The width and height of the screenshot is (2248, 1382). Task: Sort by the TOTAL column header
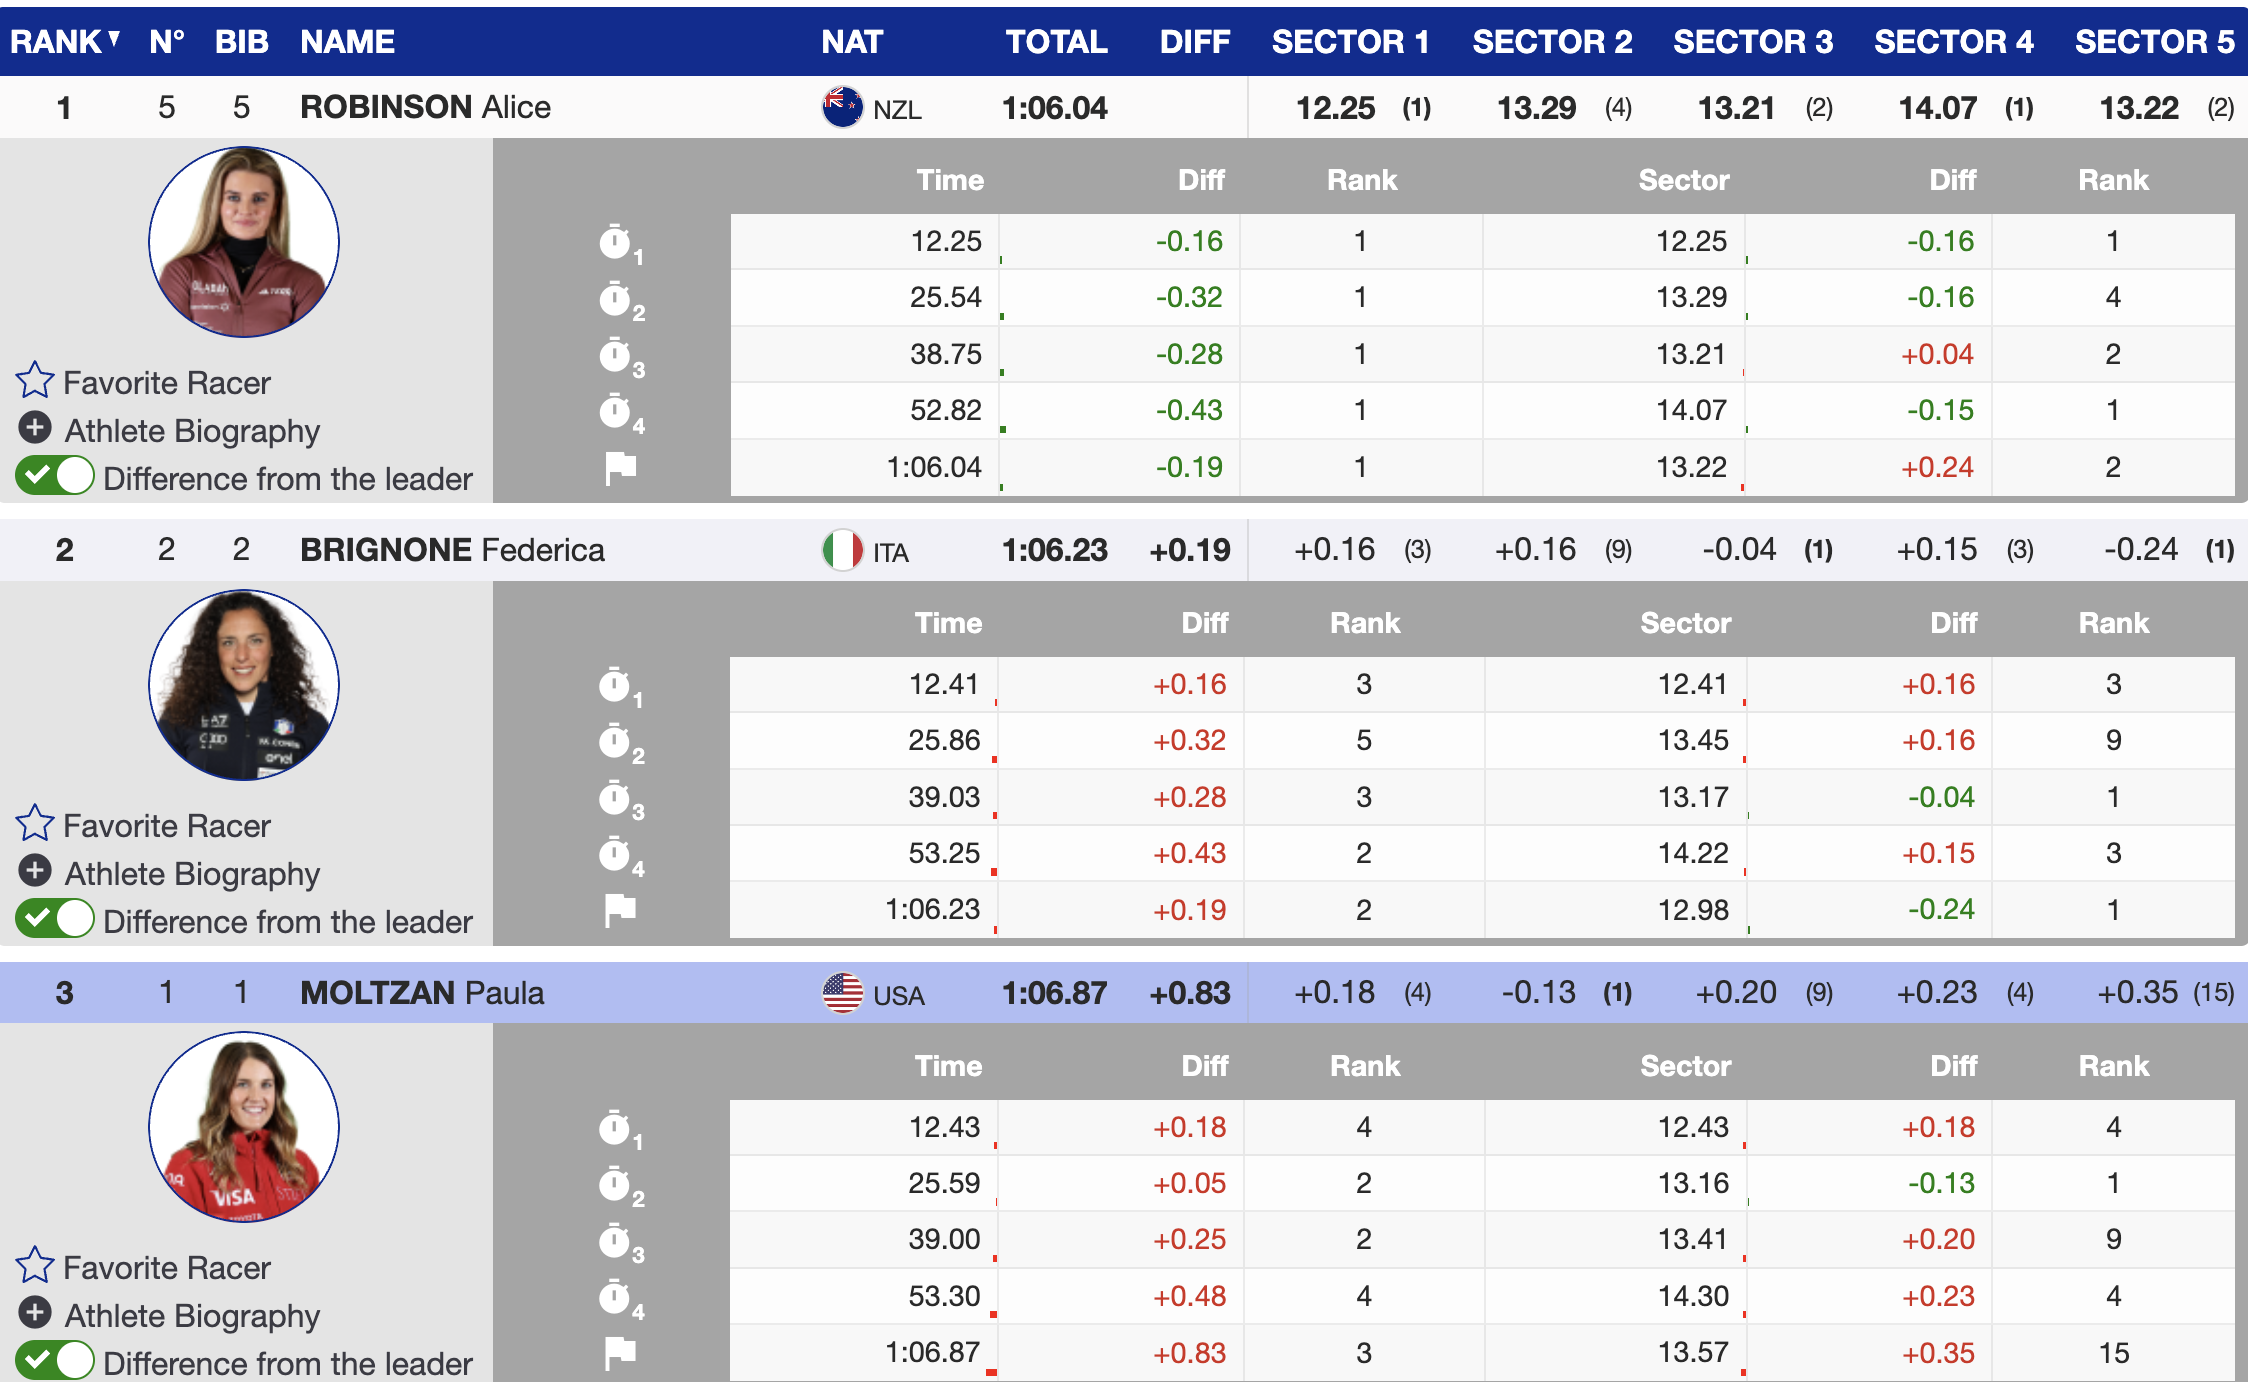click(x=1056, y=41)
